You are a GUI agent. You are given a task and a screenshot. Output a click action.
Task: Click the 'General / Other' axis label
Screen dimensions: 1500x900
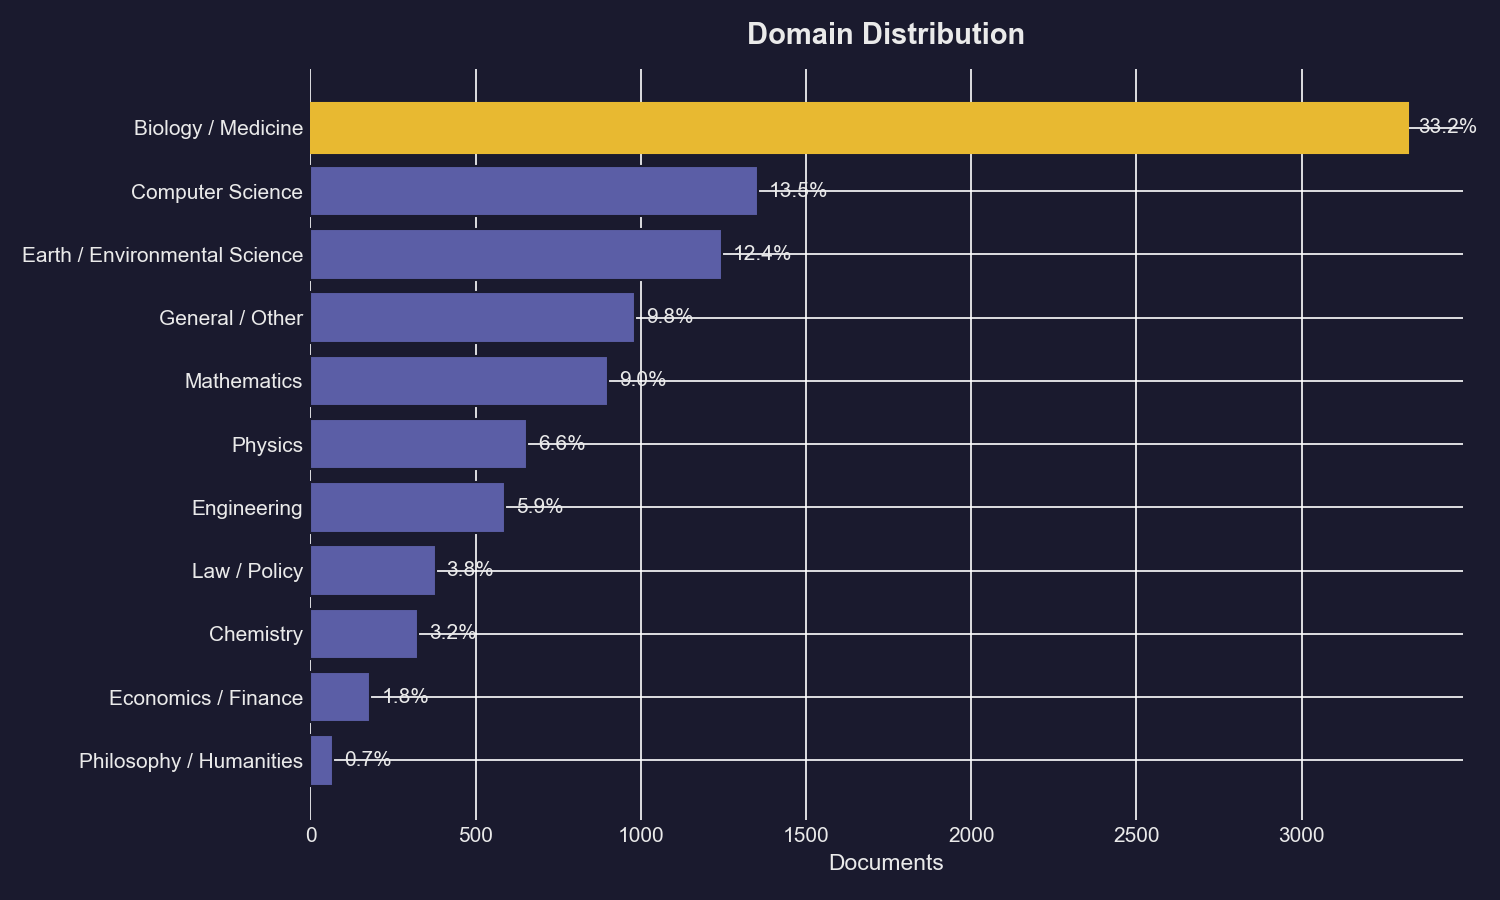coord(231,318)
